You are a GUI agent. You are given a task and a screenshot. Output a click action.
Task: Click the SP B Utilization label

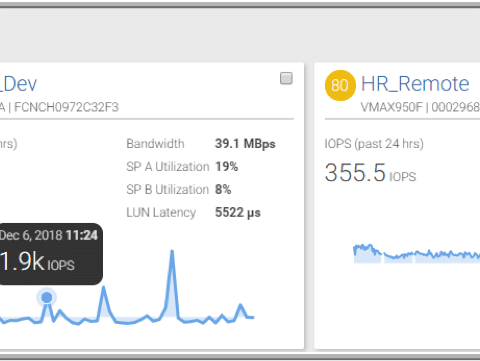click(x=168, y=189)
